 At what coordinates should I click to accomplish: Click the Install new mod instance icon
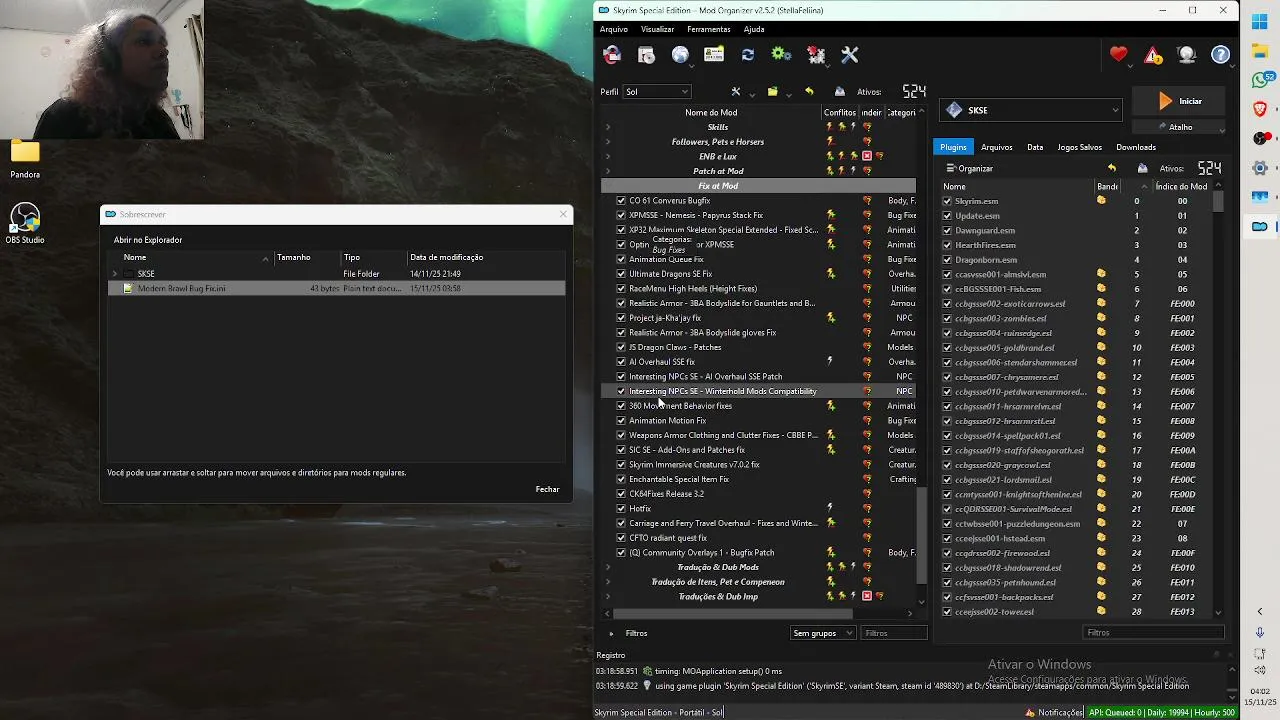tap(612, 55)
